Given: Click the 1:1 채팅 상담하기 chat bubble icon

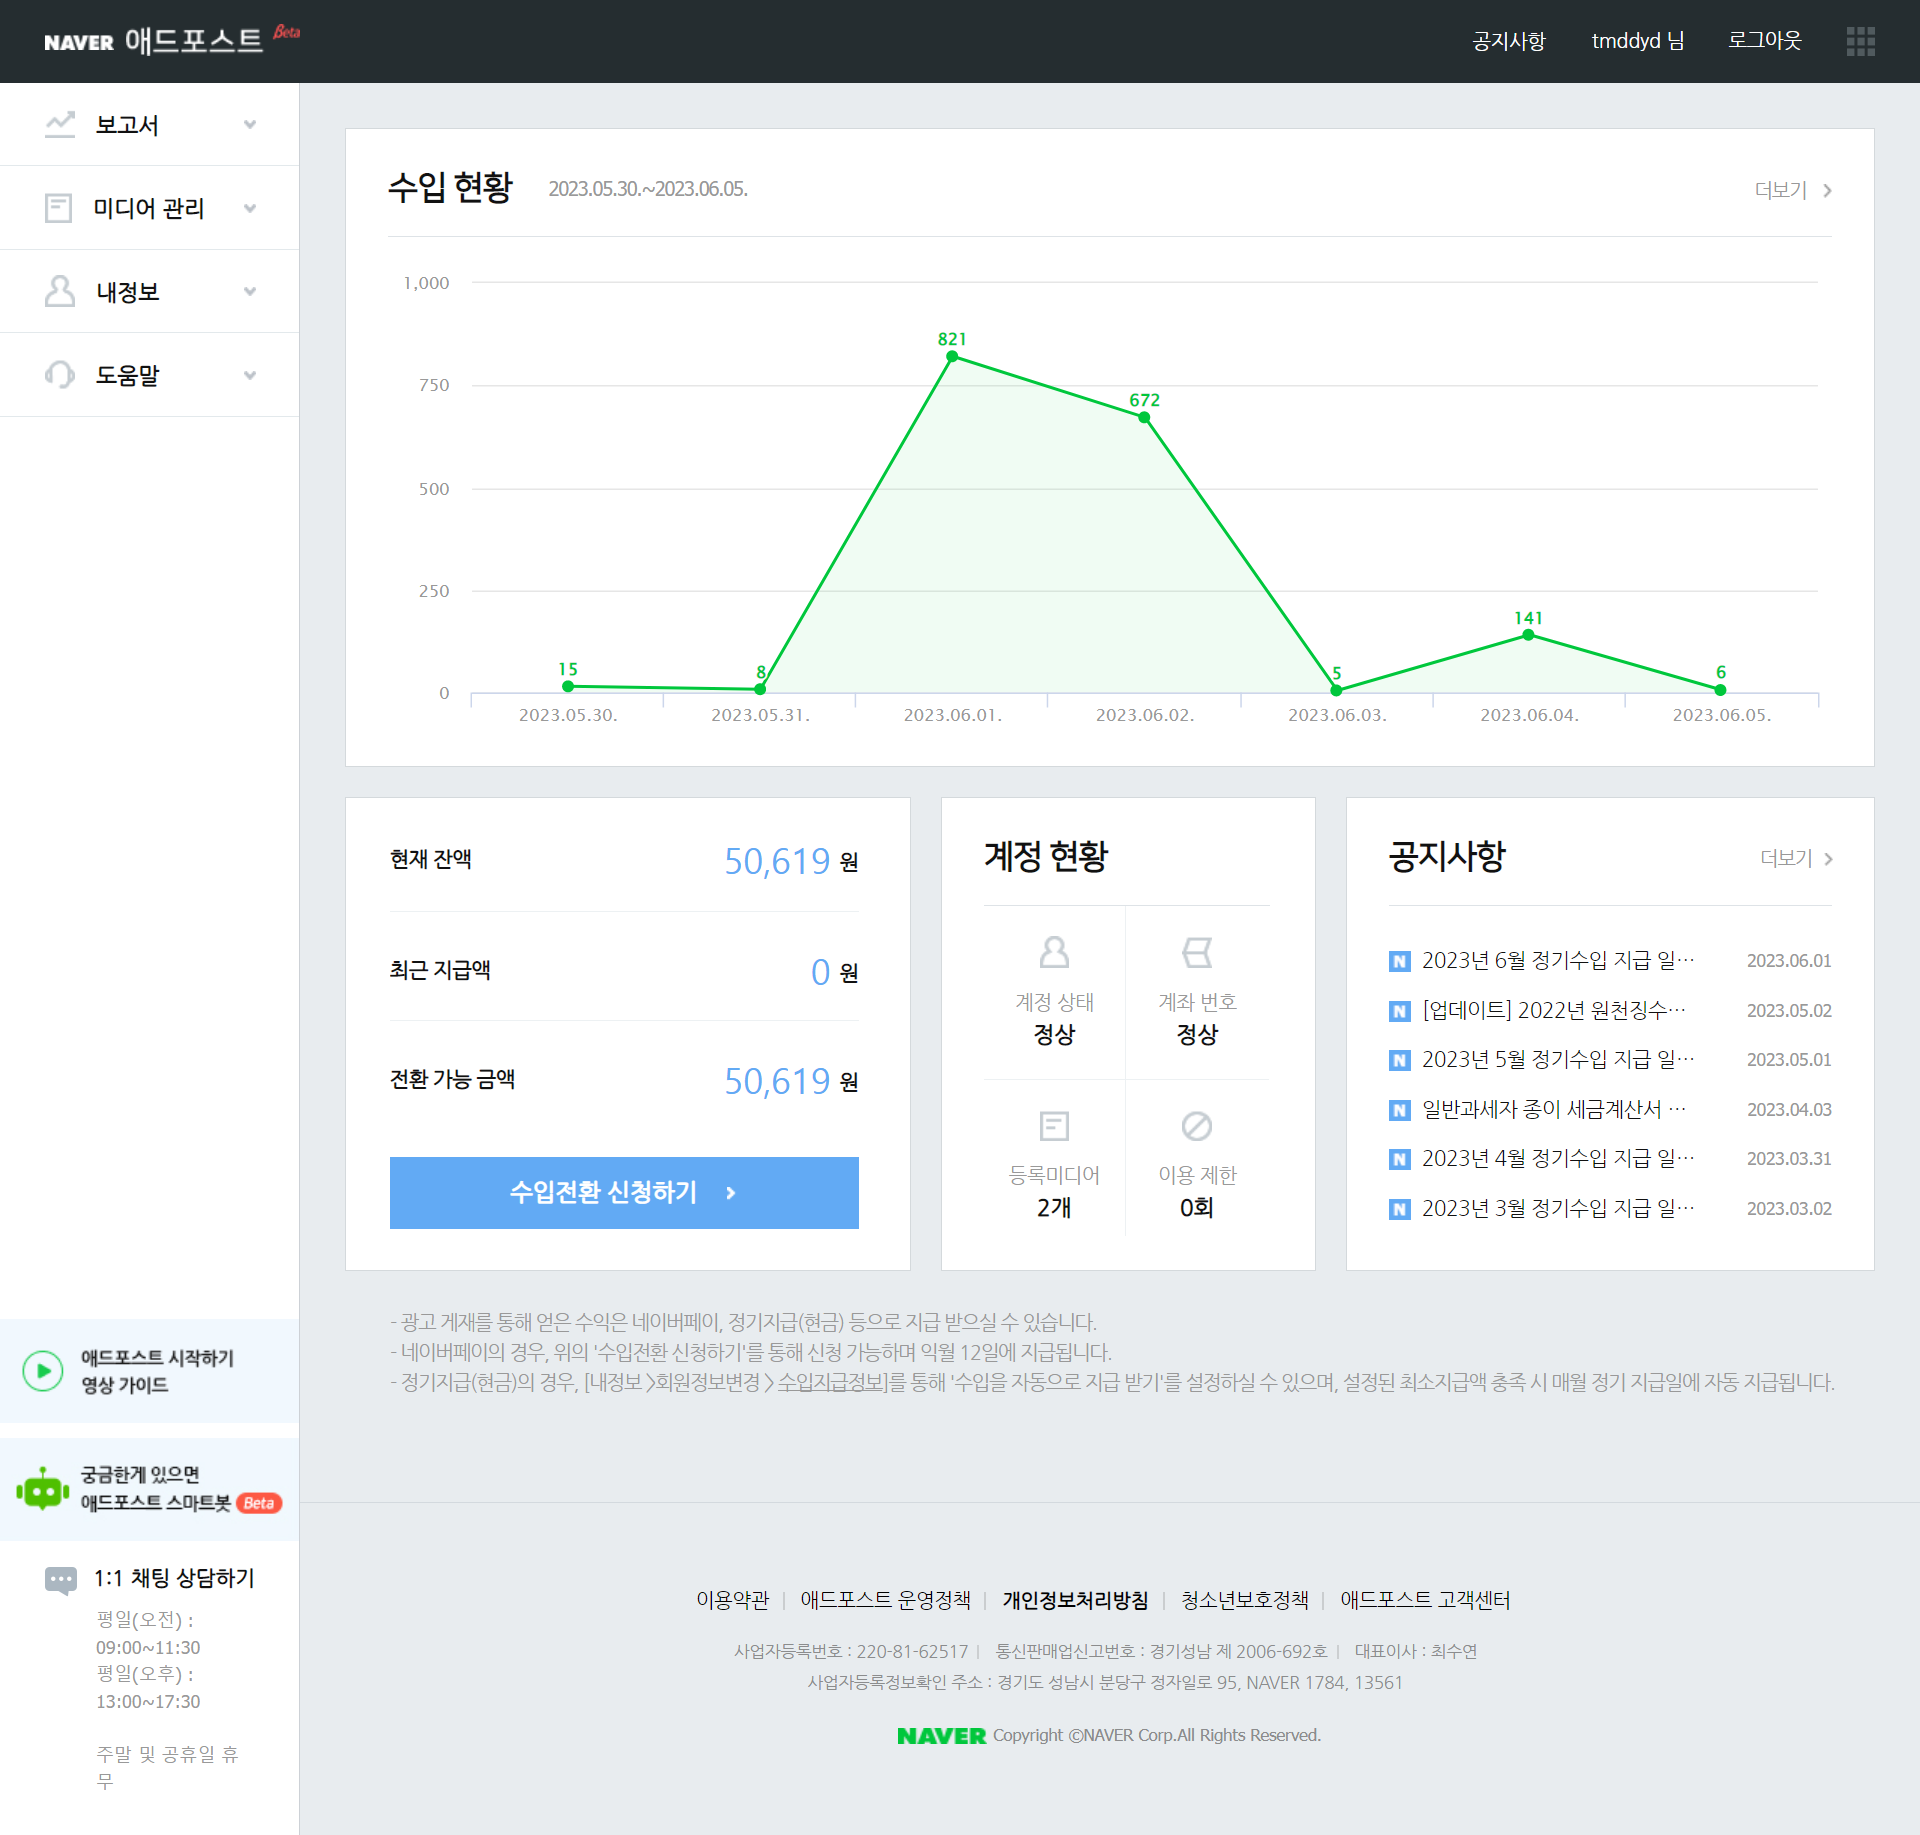Looking at the screenshot, I should [x=61, y=1579].
